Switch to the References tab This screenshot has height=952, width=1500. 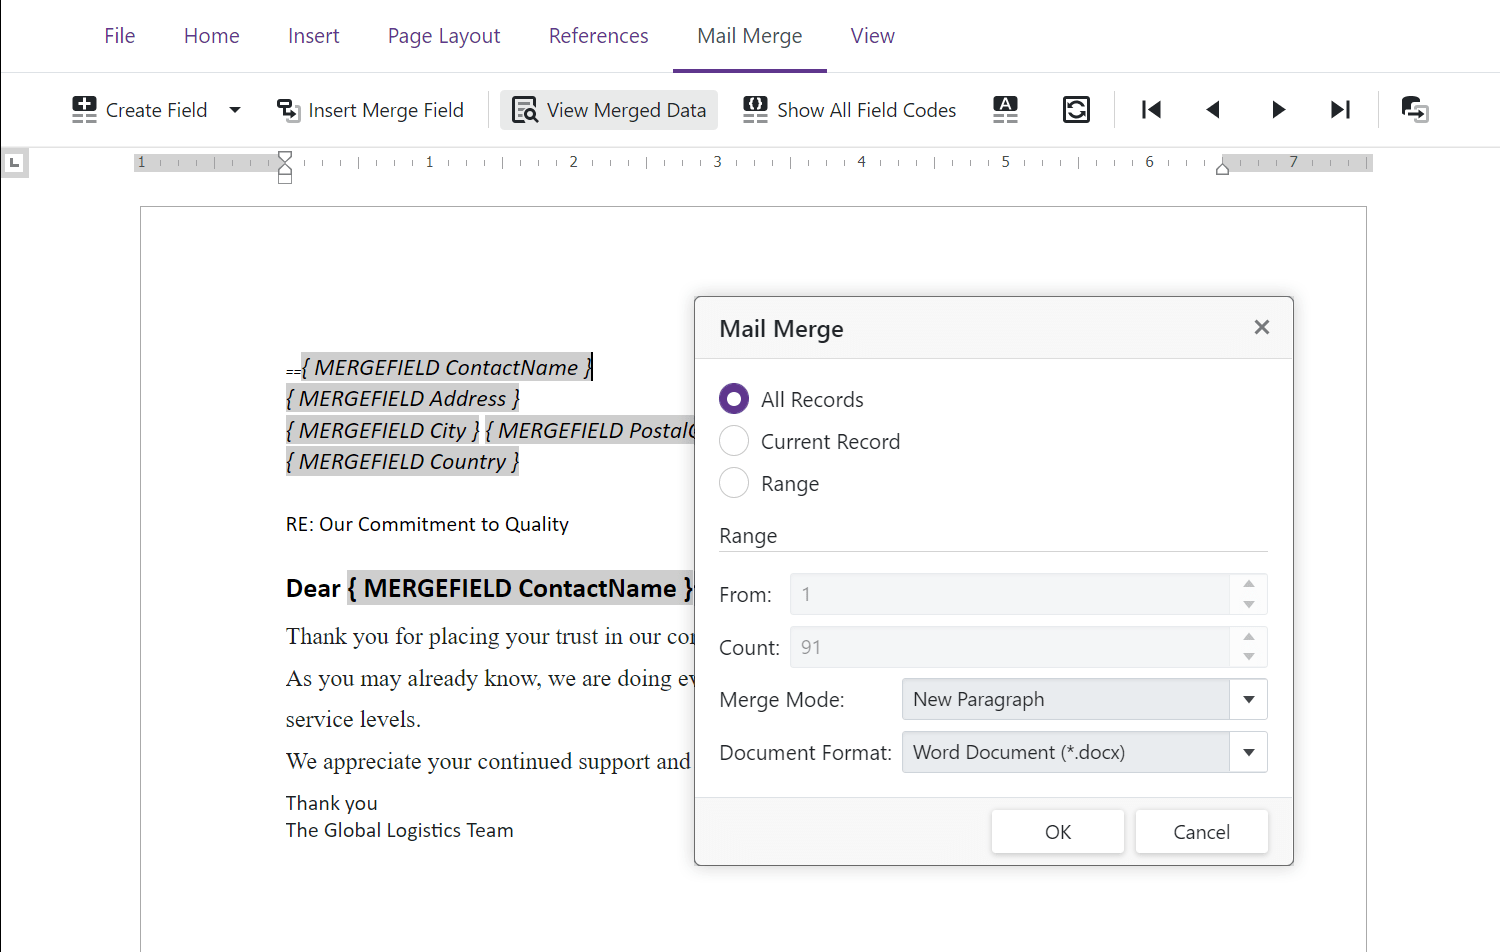pos(598,35)
